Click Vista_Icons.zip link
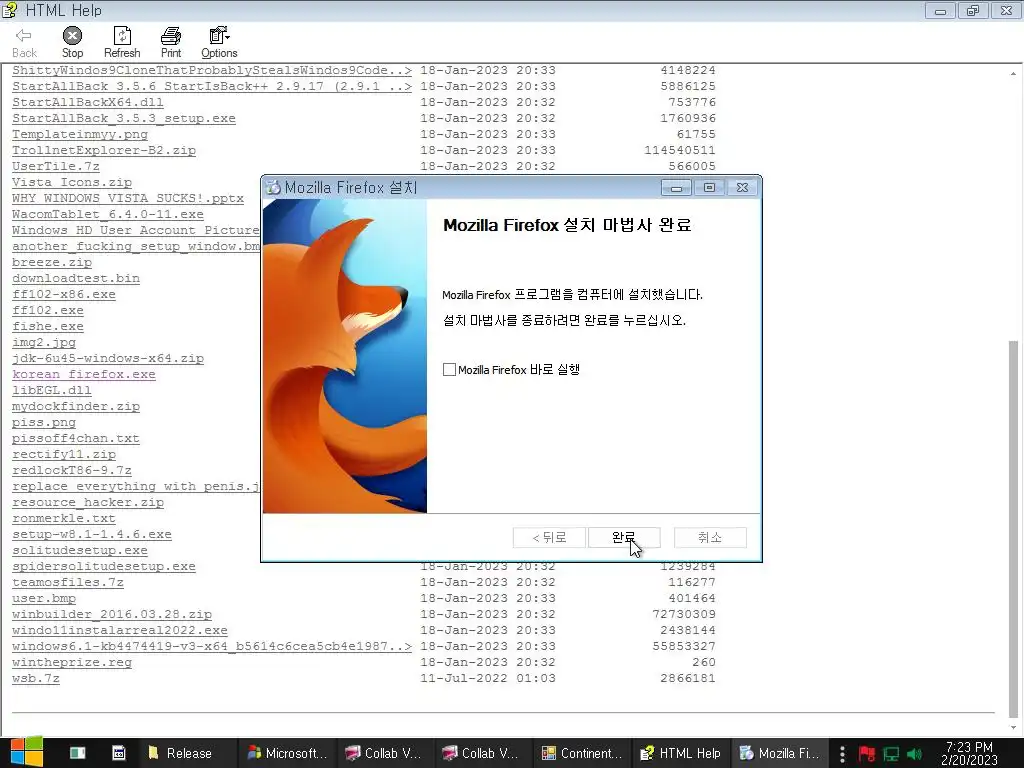1024x768 pixels. tap(72, 182)
